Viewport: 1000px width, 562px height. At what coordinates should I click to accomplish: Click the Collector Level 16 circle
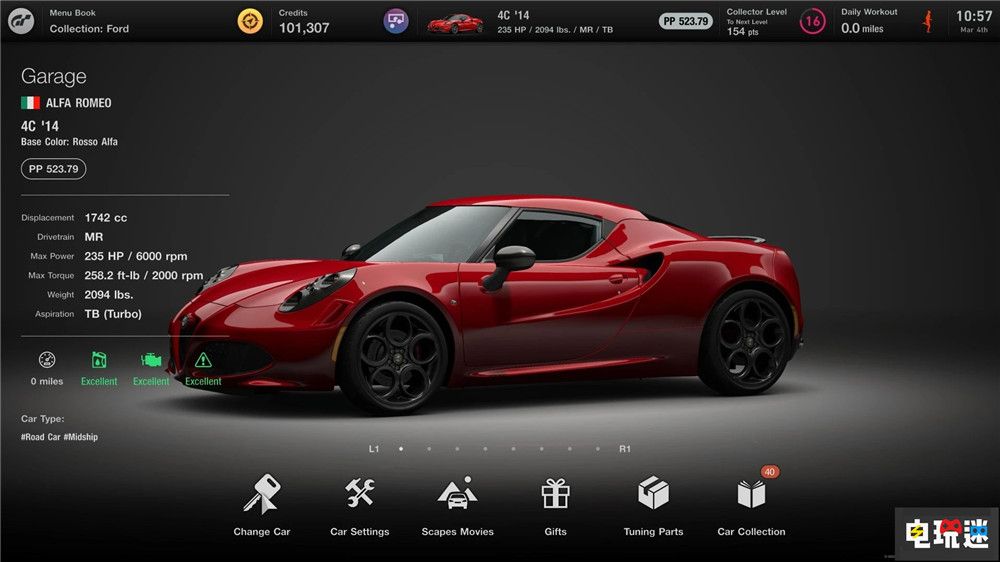[x=812, y=21]
